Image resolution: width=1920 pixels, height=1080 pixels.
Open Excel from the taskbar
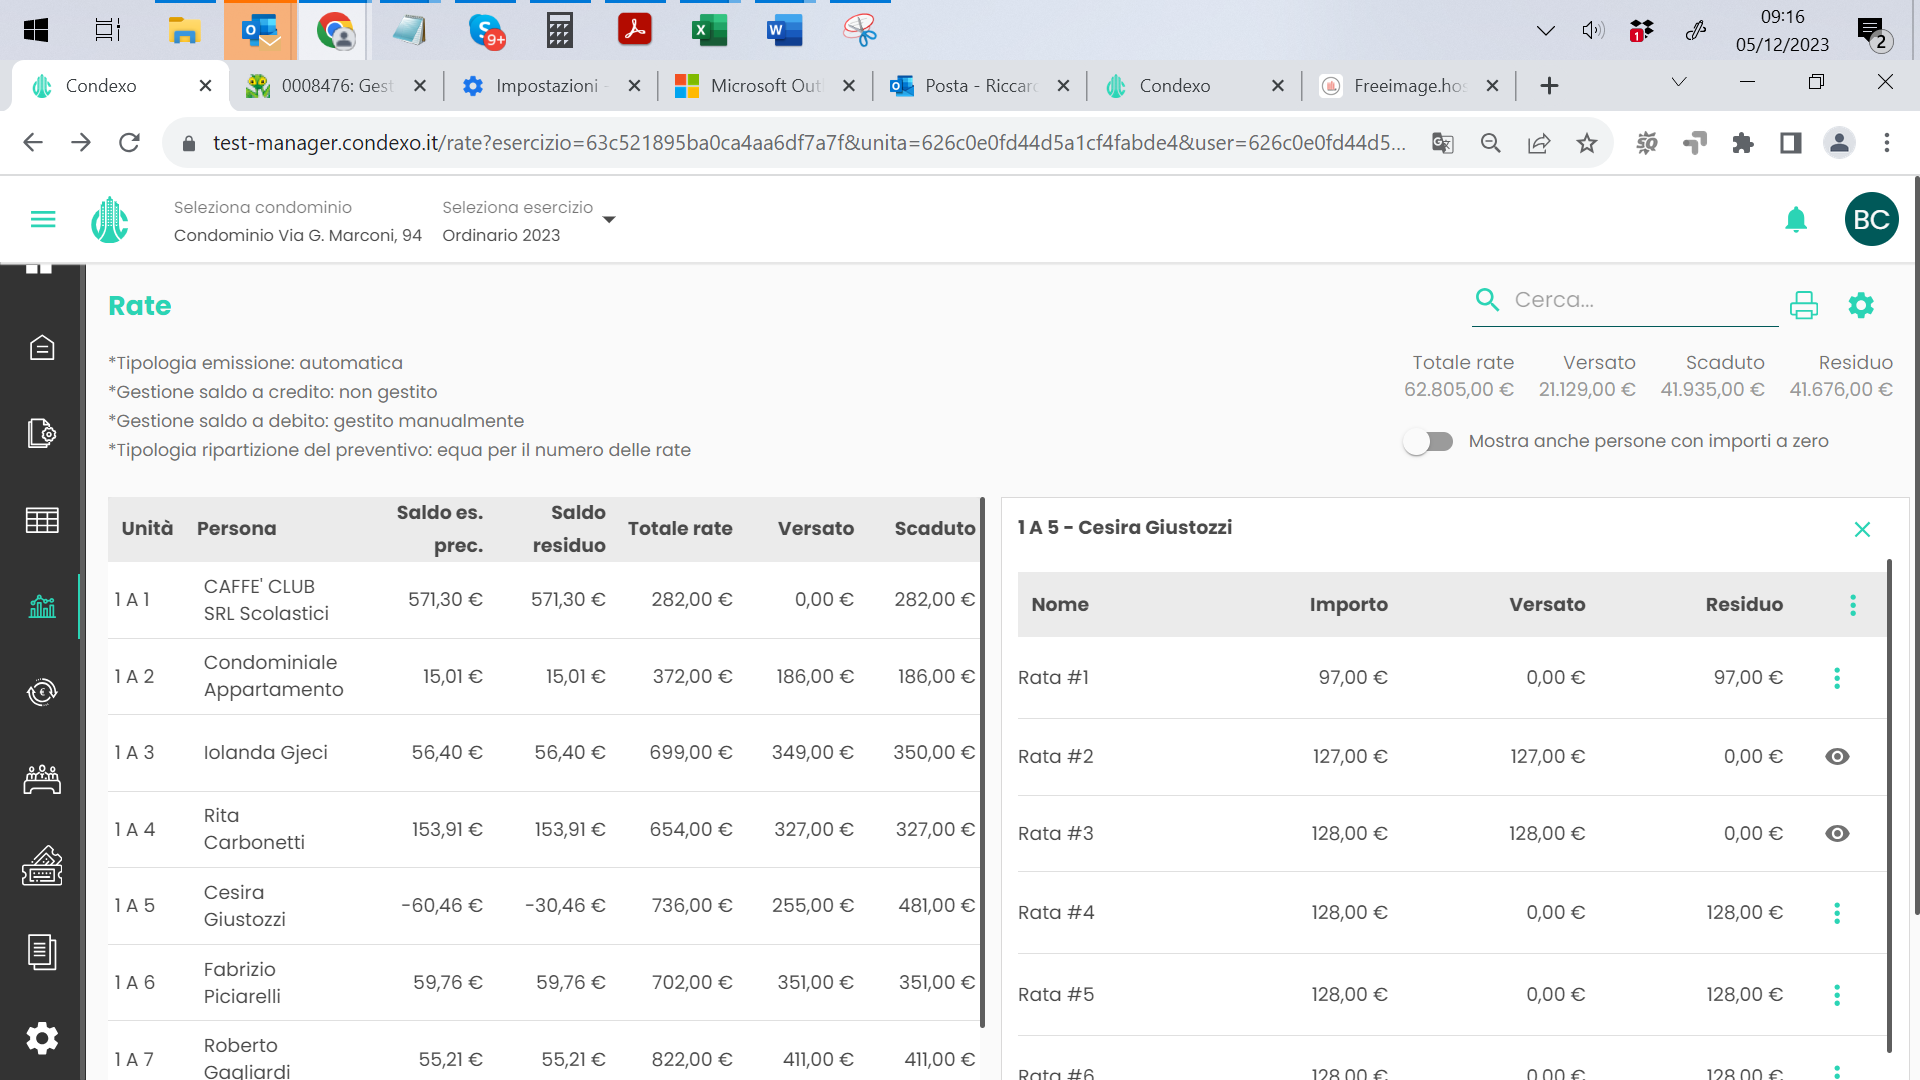(x=709, y=30)
